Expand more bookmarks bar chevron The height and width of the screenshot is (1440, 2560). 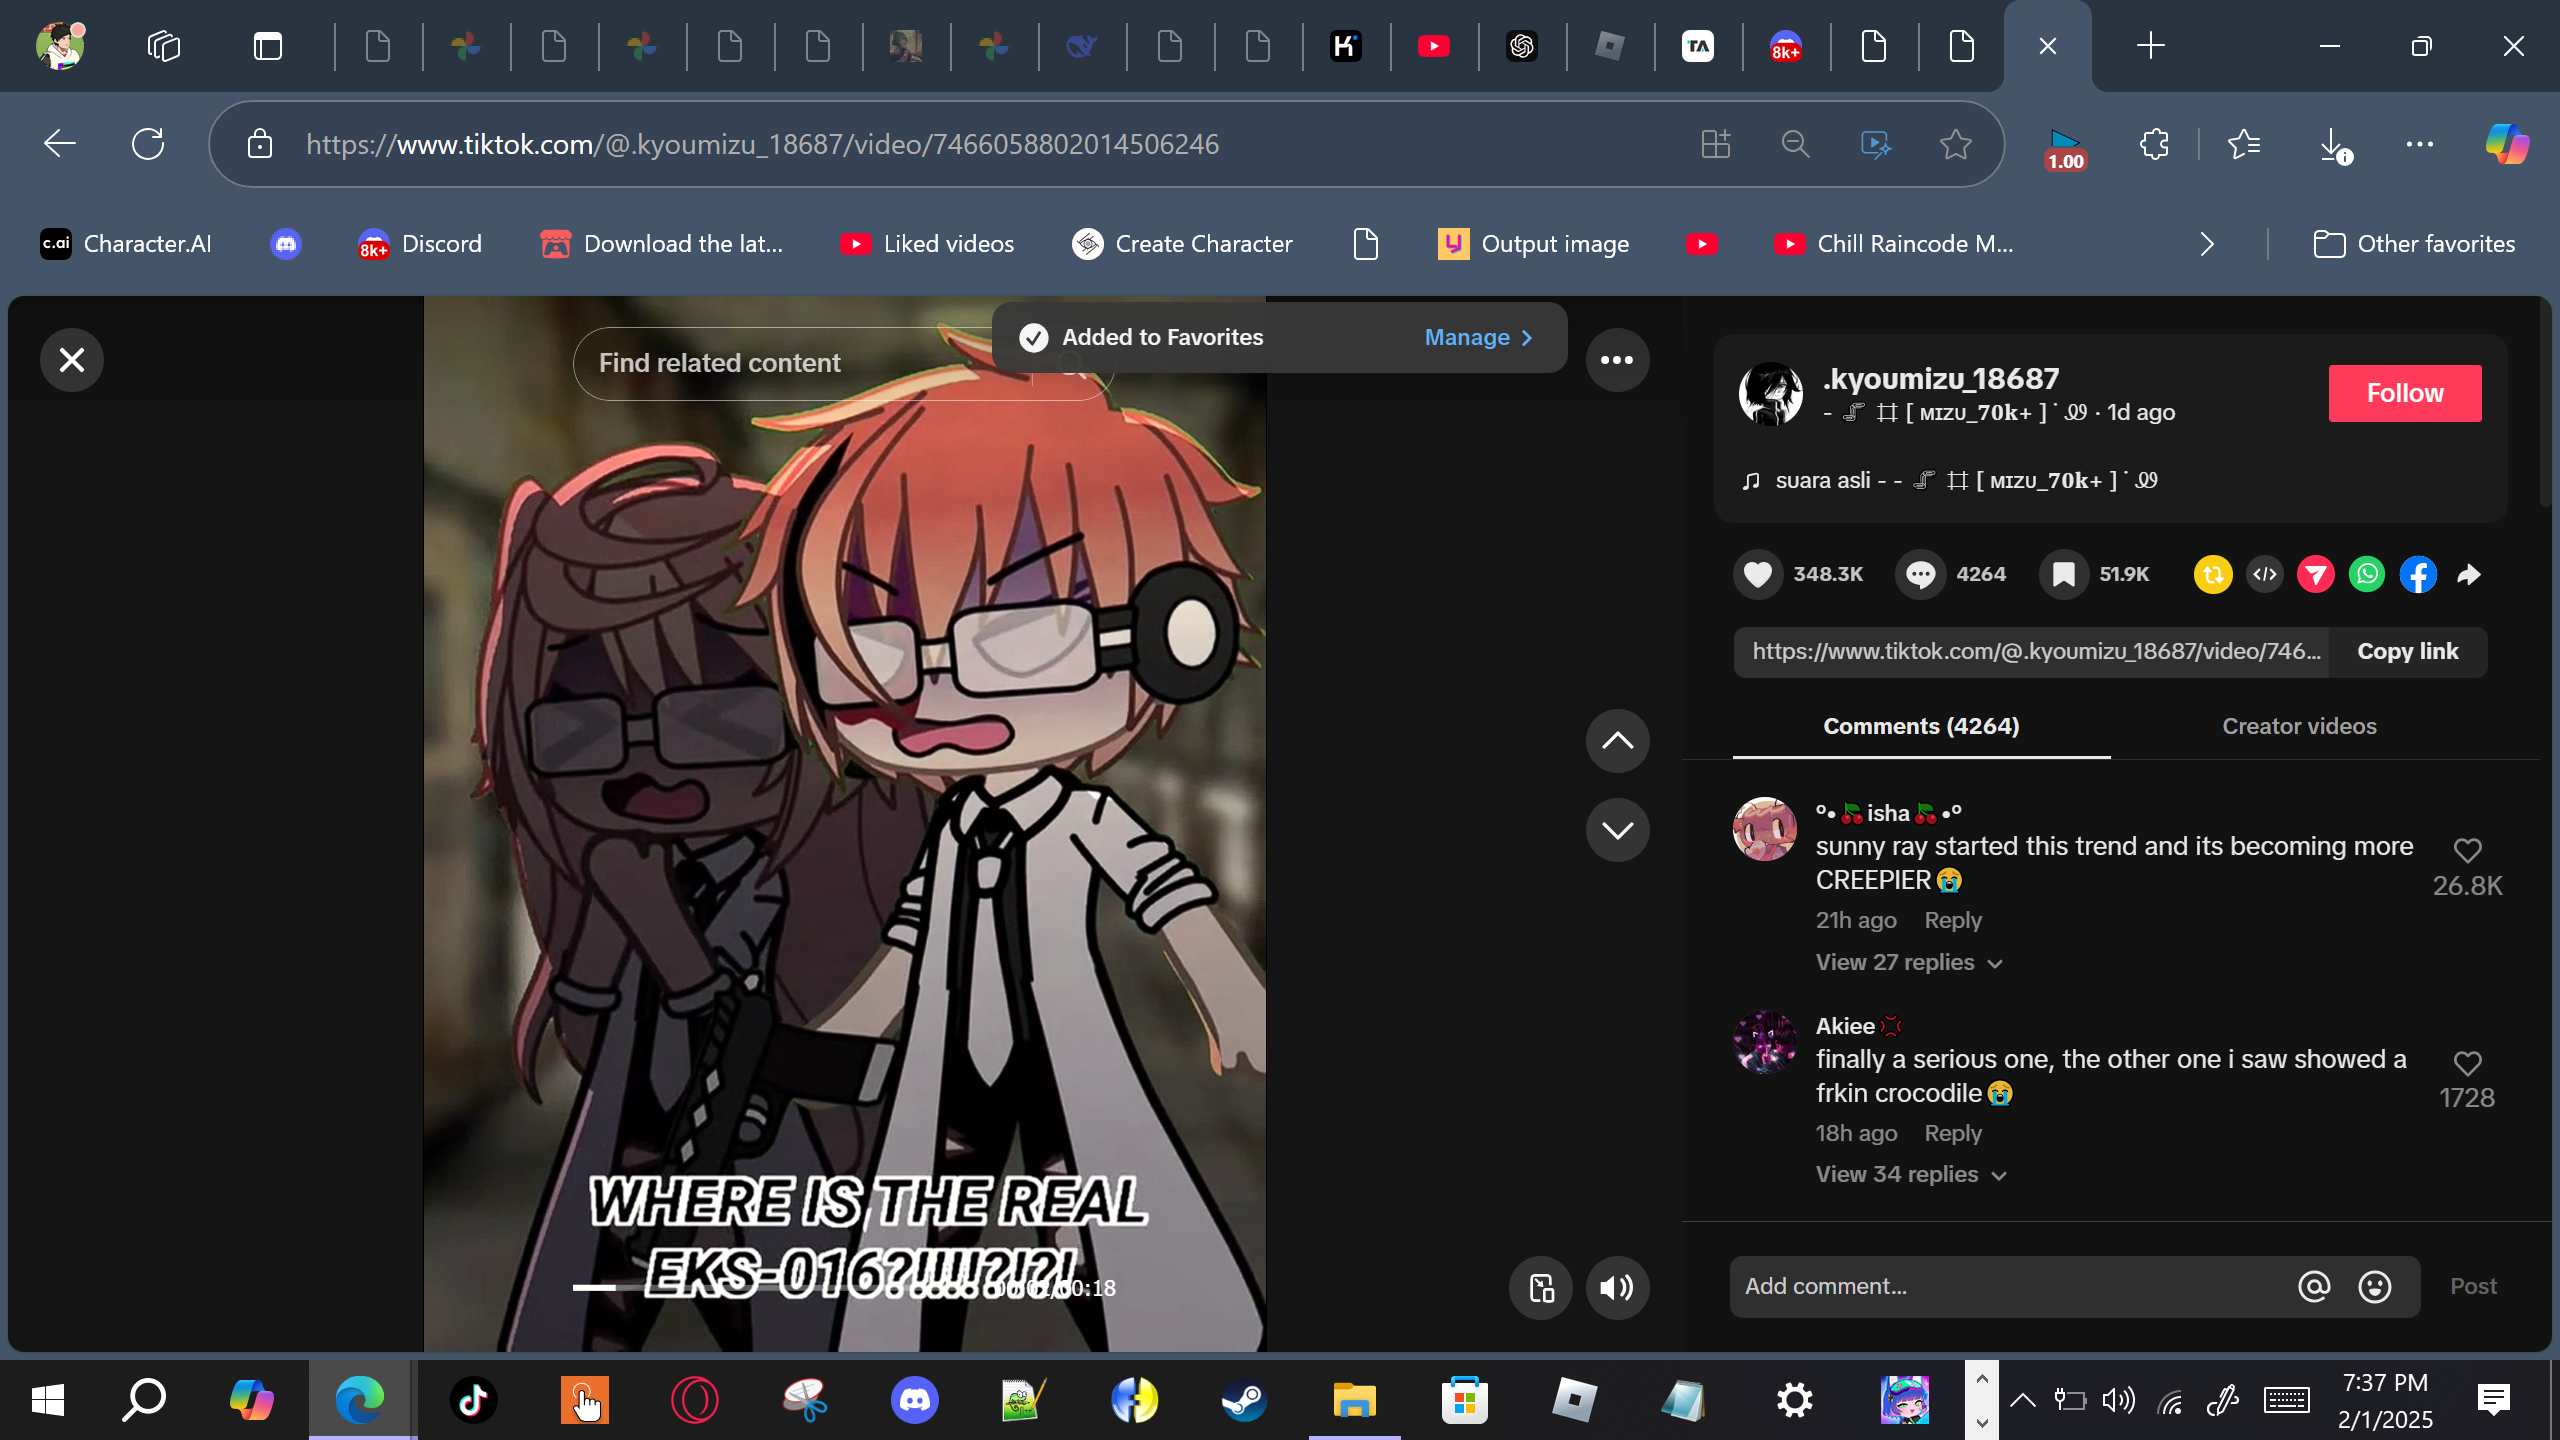tap(2207, 244)
